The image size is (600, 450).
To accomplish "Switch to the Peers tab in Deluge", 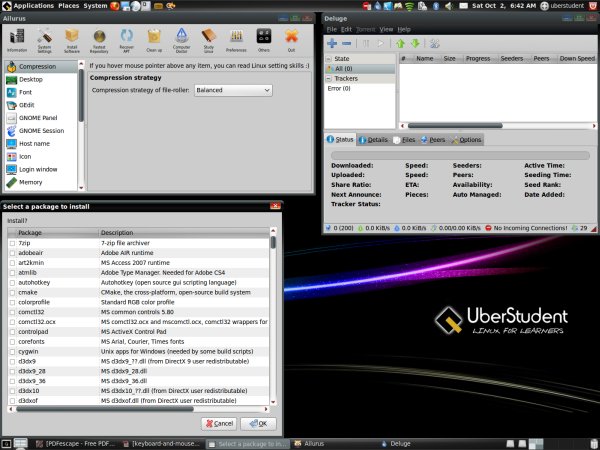I will (433, 140).
